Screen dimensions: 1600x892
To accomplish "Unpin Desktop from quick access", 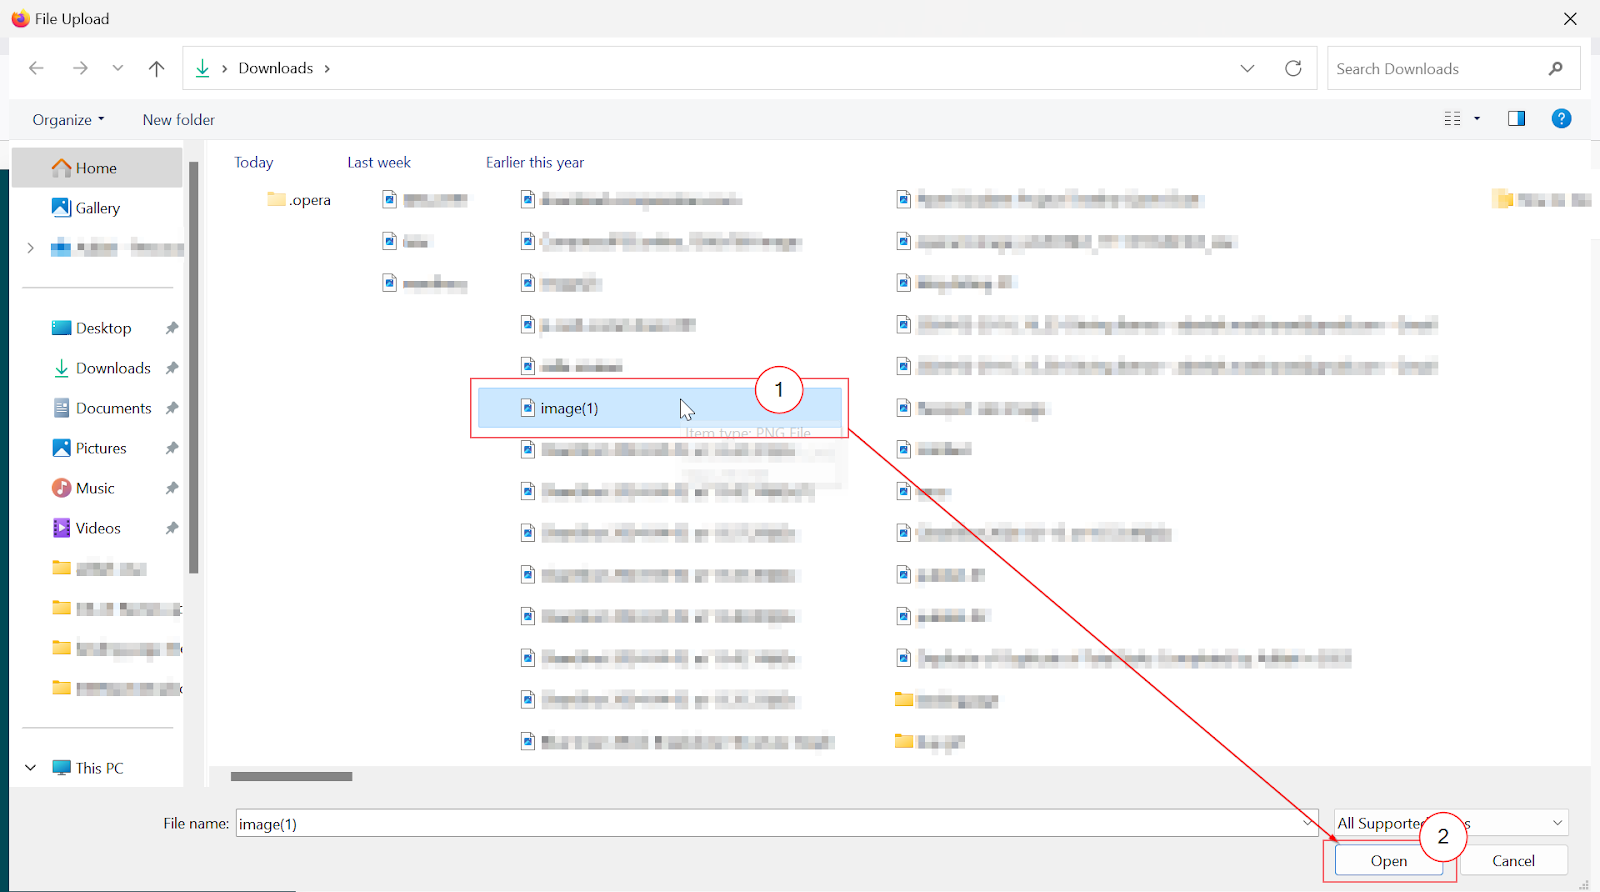I will [x=172, y=328].
